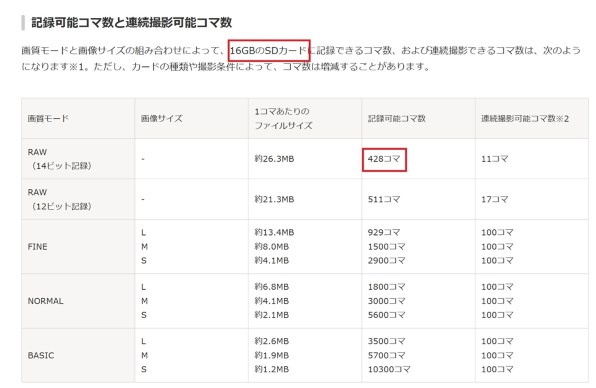Click the 1800コマ value
Screen dimensions: 596x388
point(386,287)
